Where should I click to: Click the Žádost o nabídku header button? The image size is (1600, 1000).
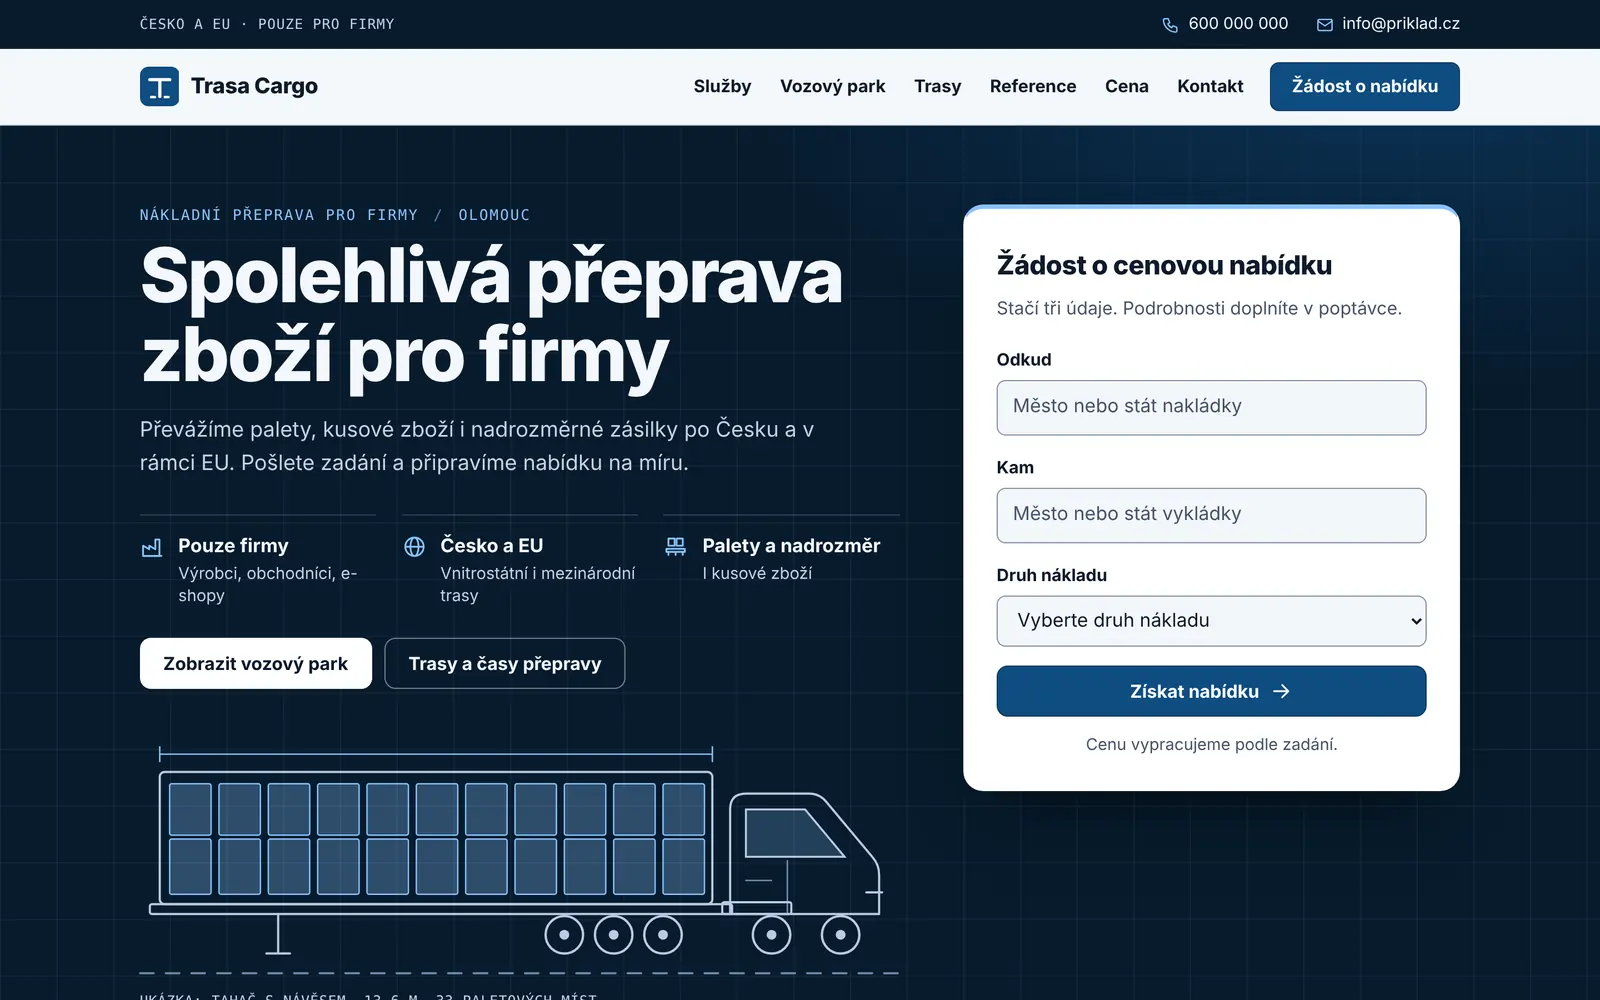(1364, 86)
